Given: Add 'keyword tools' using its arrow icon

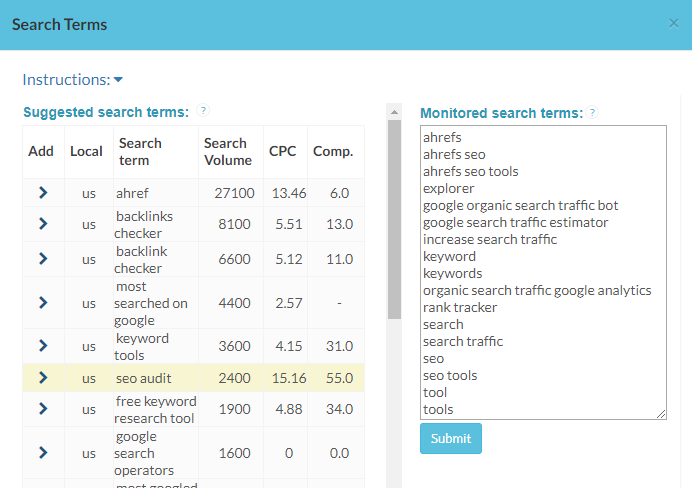Looking at the screenshot, I should [43, 346].
